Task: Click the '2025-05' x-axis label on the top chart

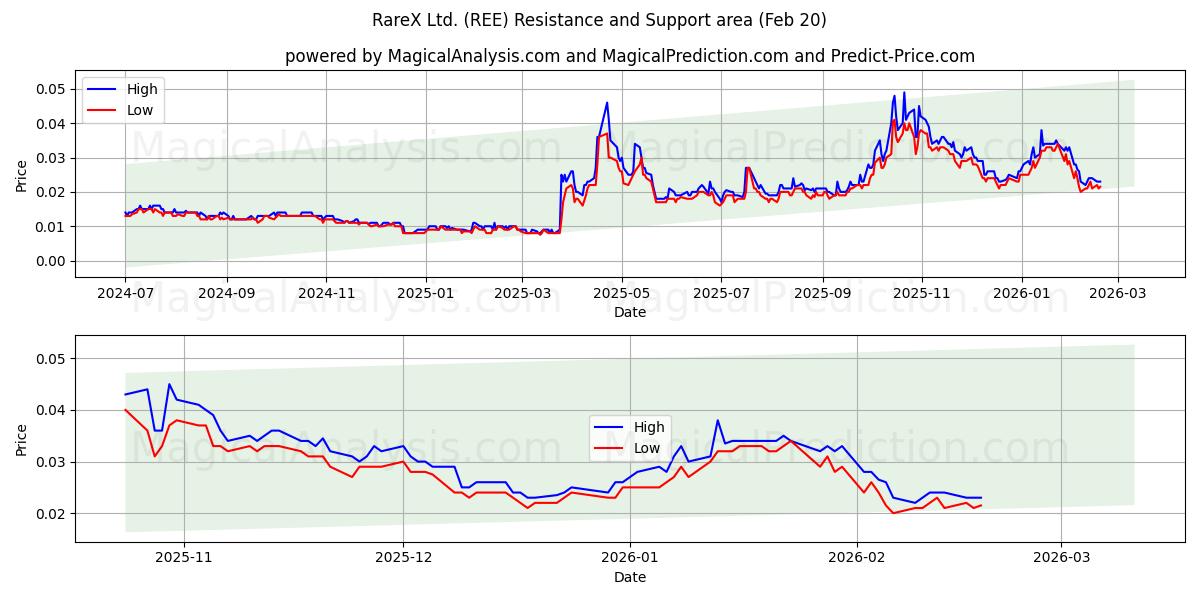Action: tap(622, 294)
